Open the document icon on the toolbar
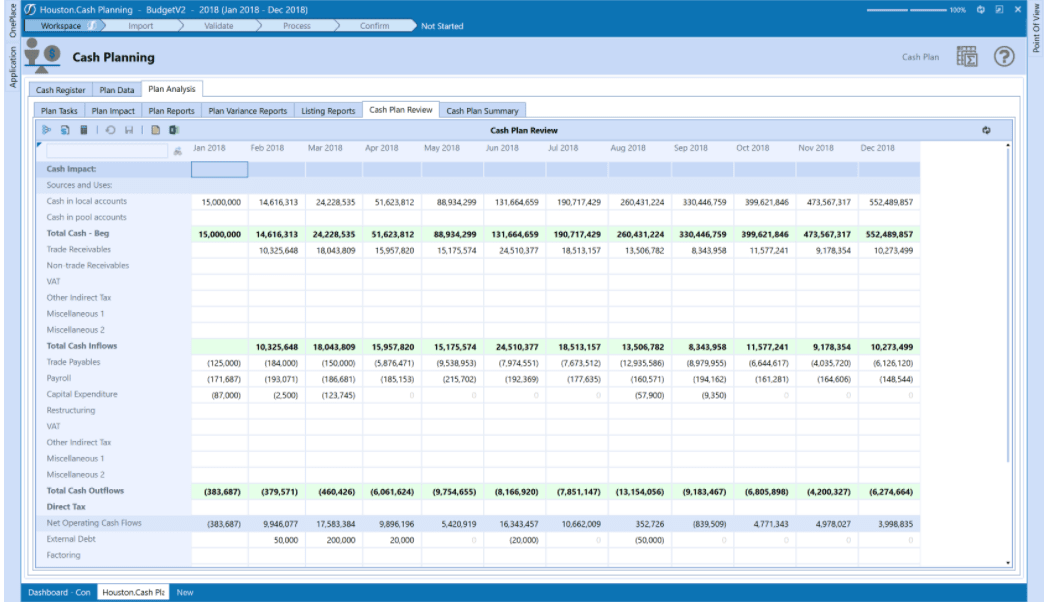 click(x=156, y=129)
